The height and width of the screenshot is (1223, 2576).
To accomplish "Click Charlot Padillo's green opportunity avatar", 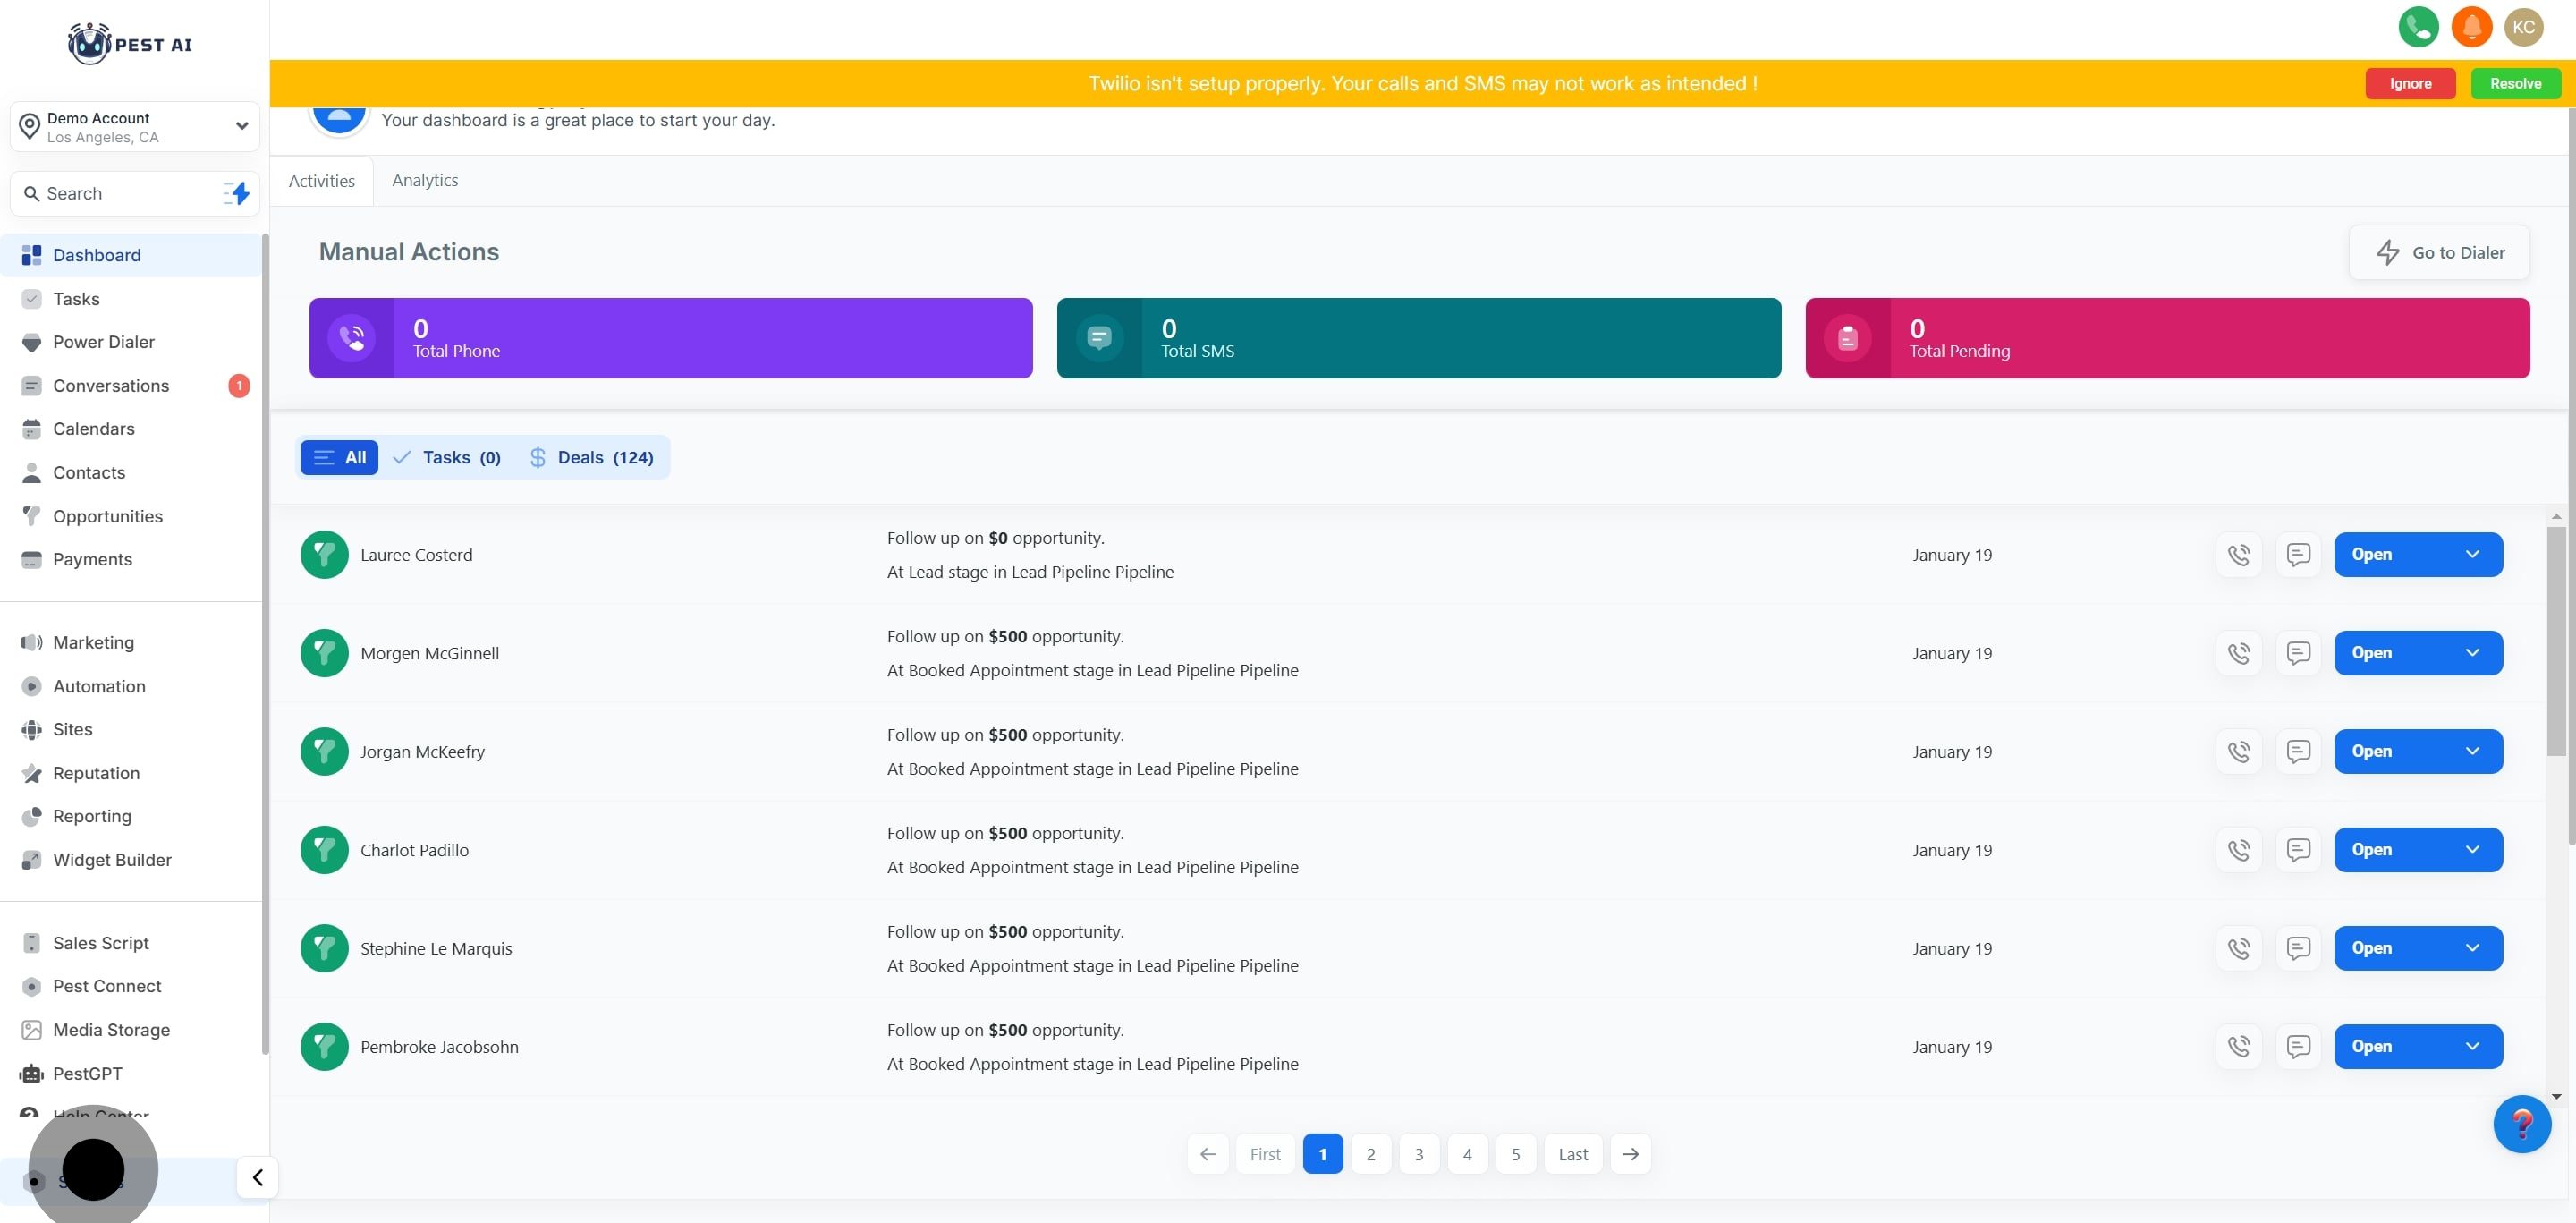I will (x=324, y=850).
